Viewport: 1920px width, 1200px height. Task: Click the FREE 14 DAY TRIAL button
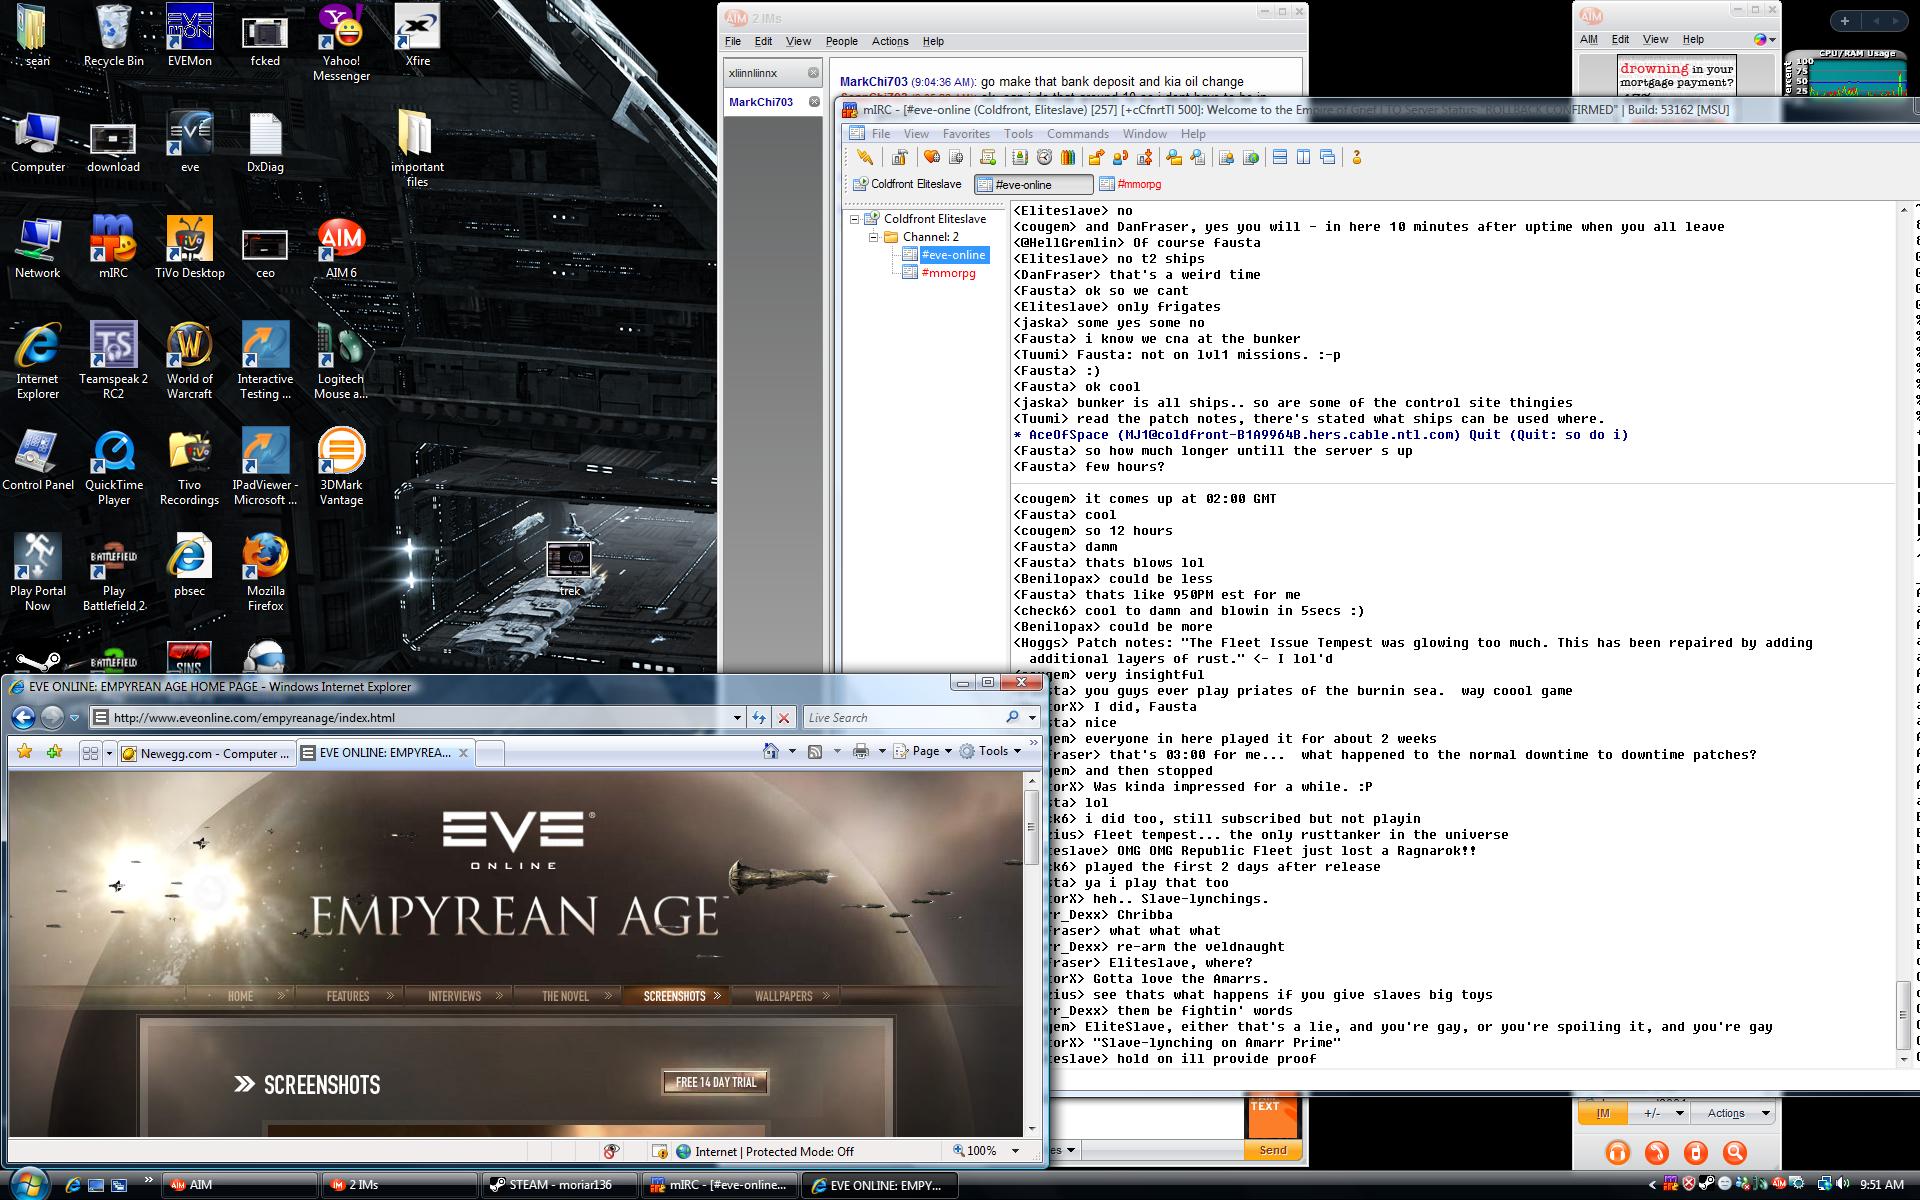pos(716,1082)
